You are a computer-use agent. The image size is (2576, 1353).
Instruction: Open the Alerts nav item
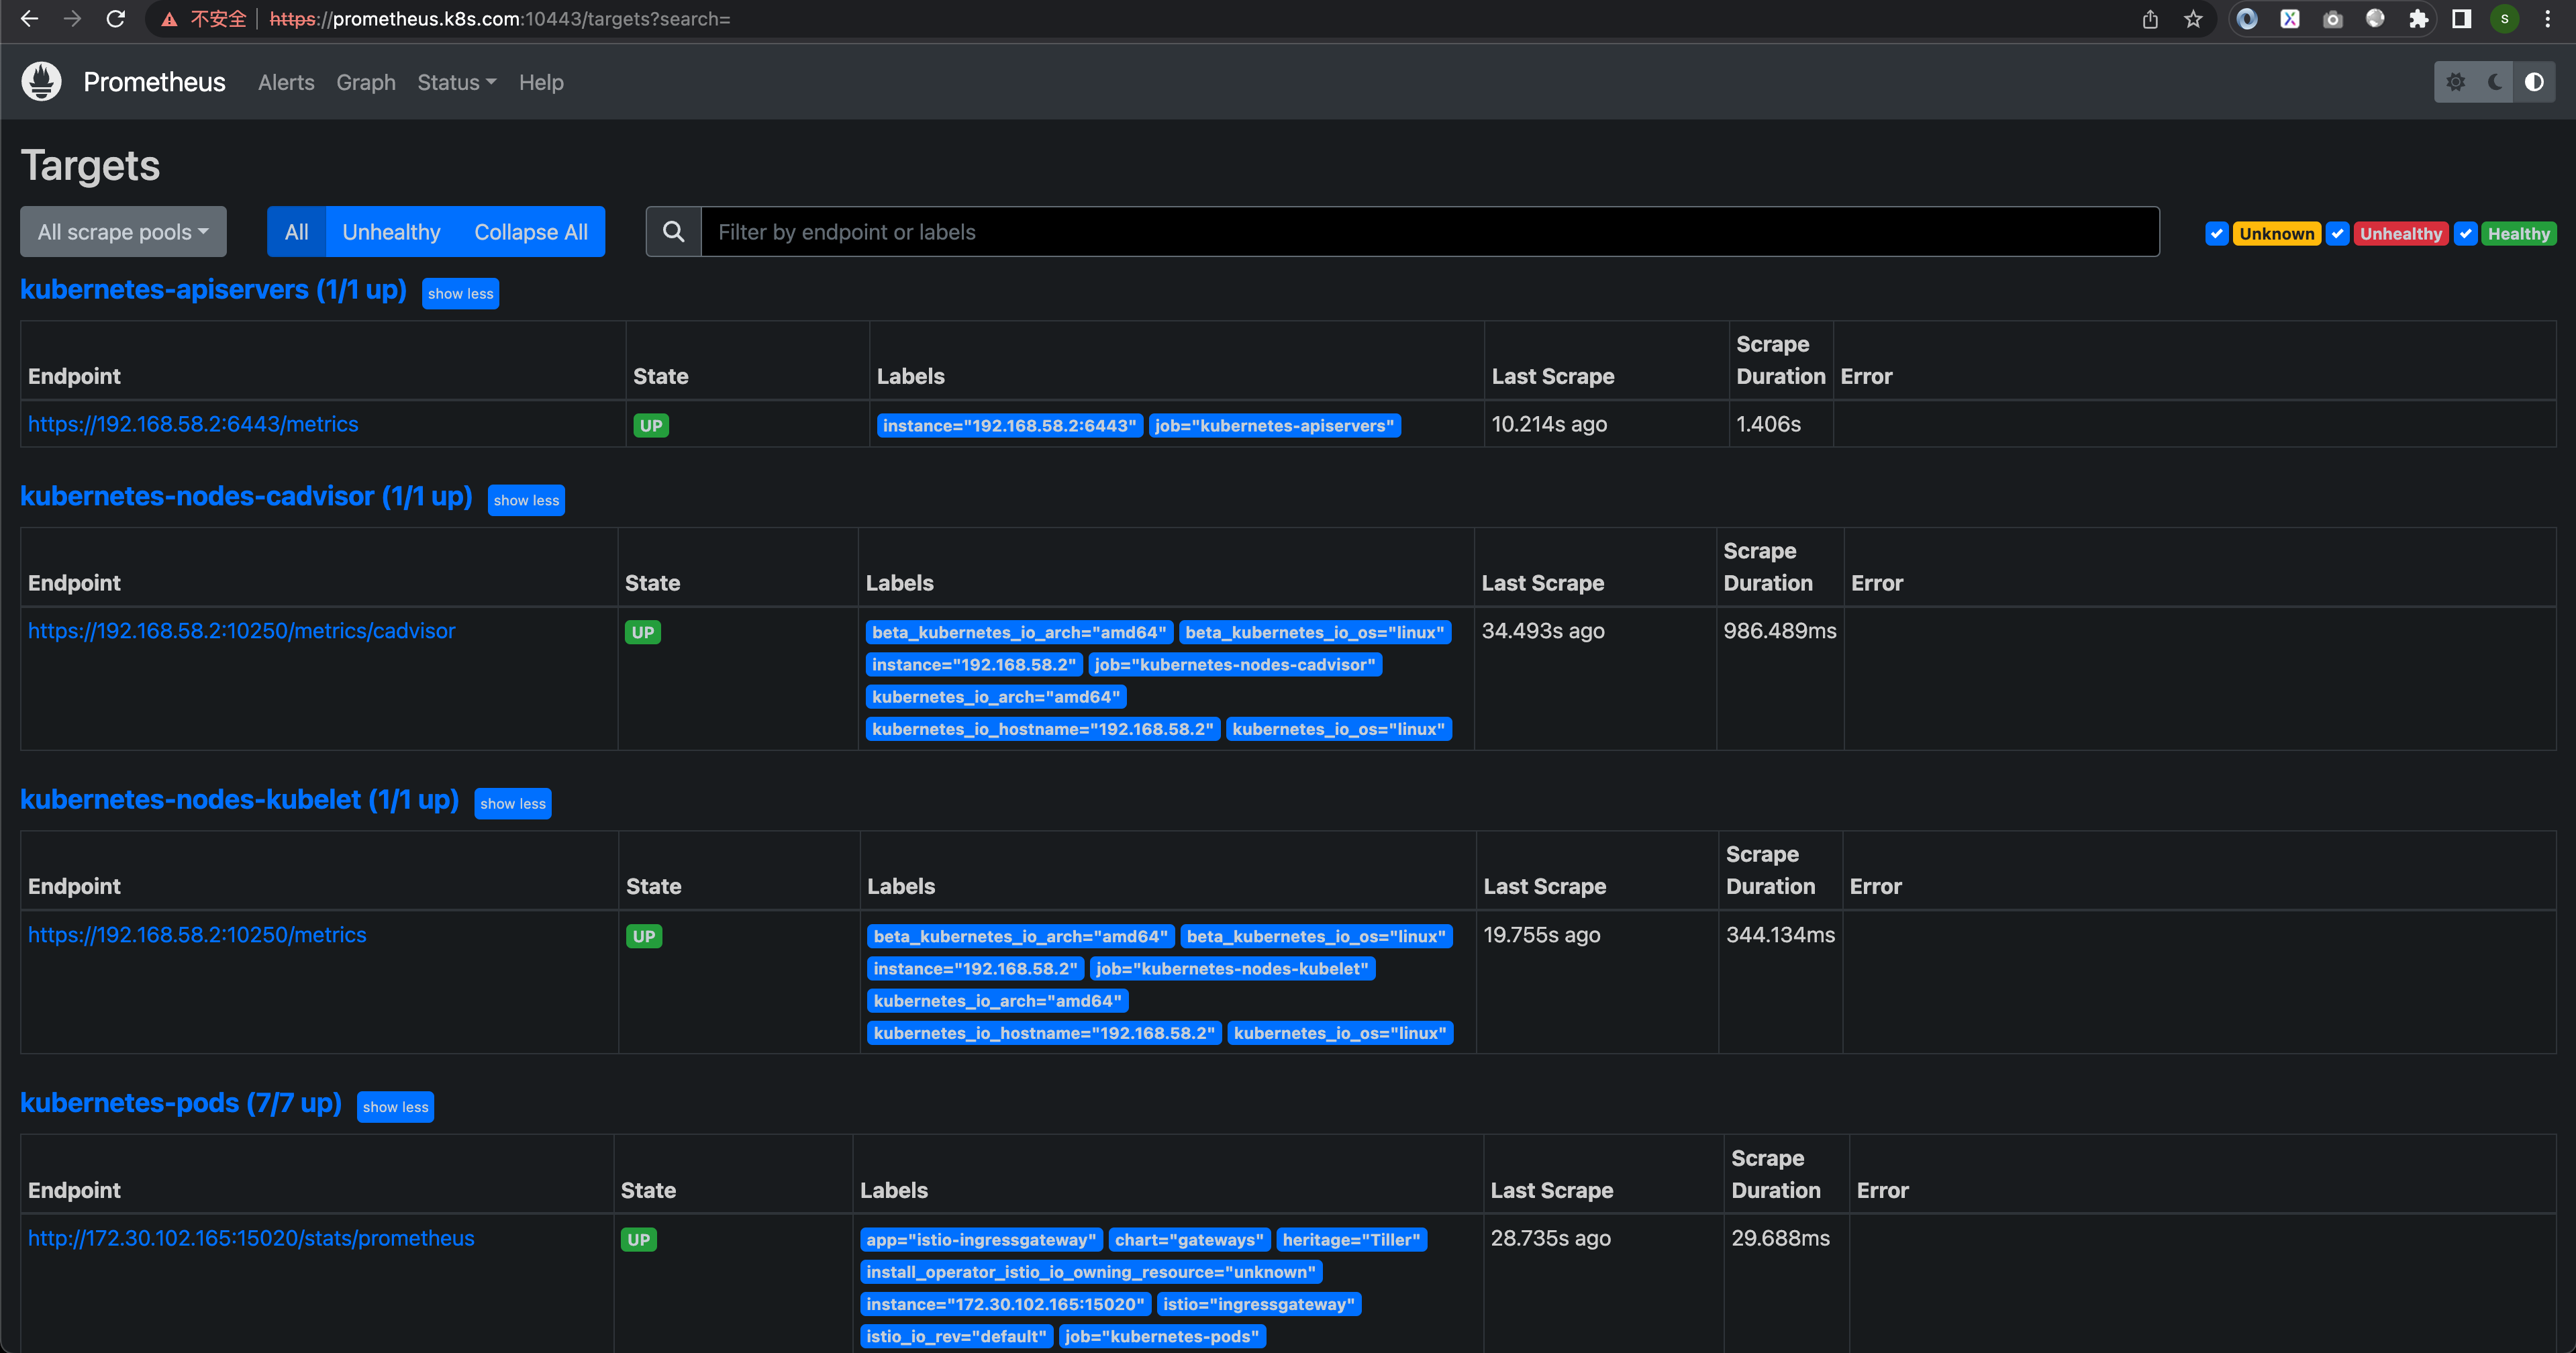click(x=286, y=83)
